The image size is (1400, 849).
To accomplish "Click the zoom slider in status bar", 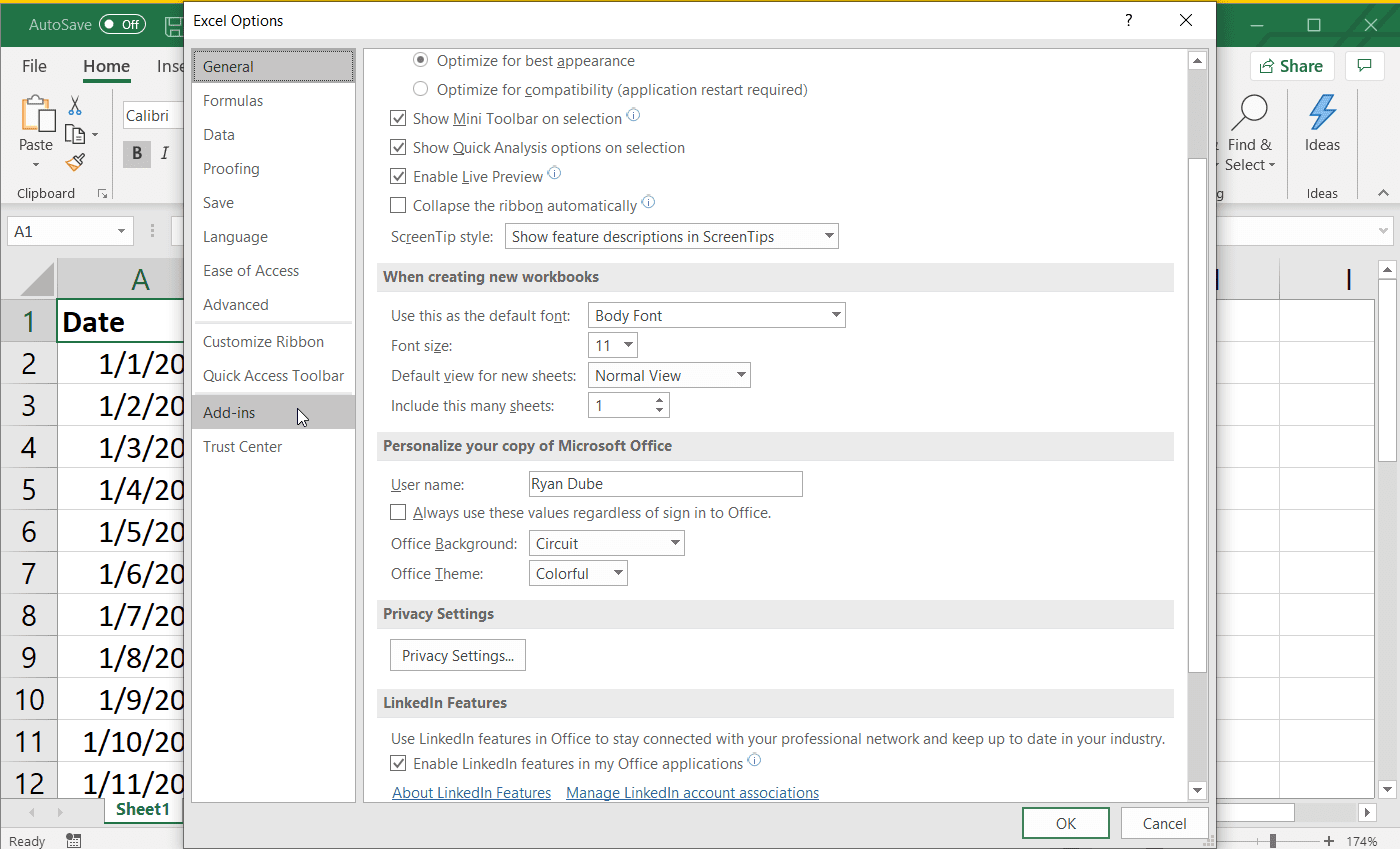I will [x=1272, y=841].
